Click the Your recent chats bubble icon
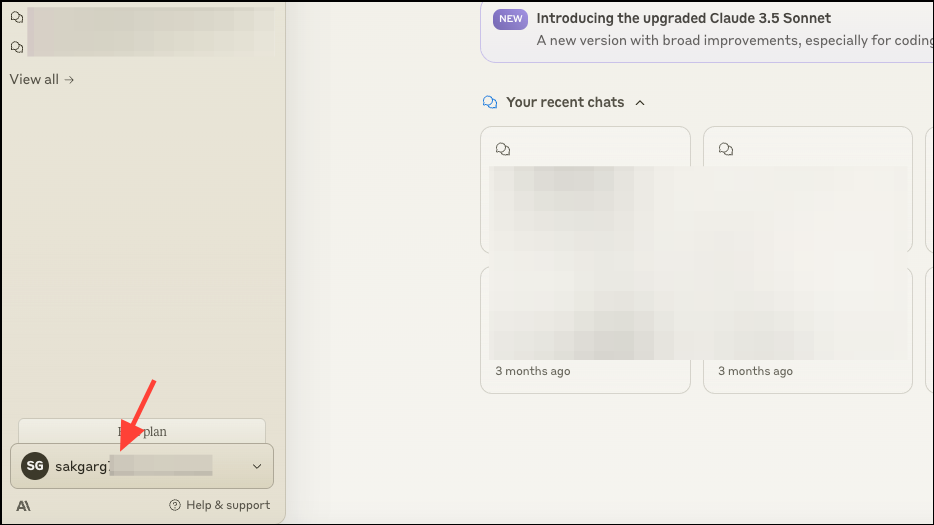 490,102
